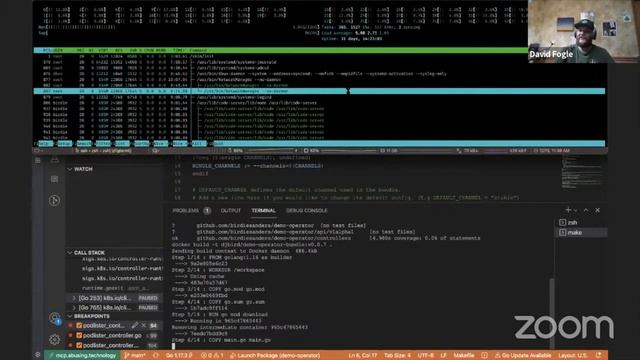This screenshot has width=640, height=360.
Task: Edit condition pencil on first podlister breakpoint
Action: coord(135,325)
